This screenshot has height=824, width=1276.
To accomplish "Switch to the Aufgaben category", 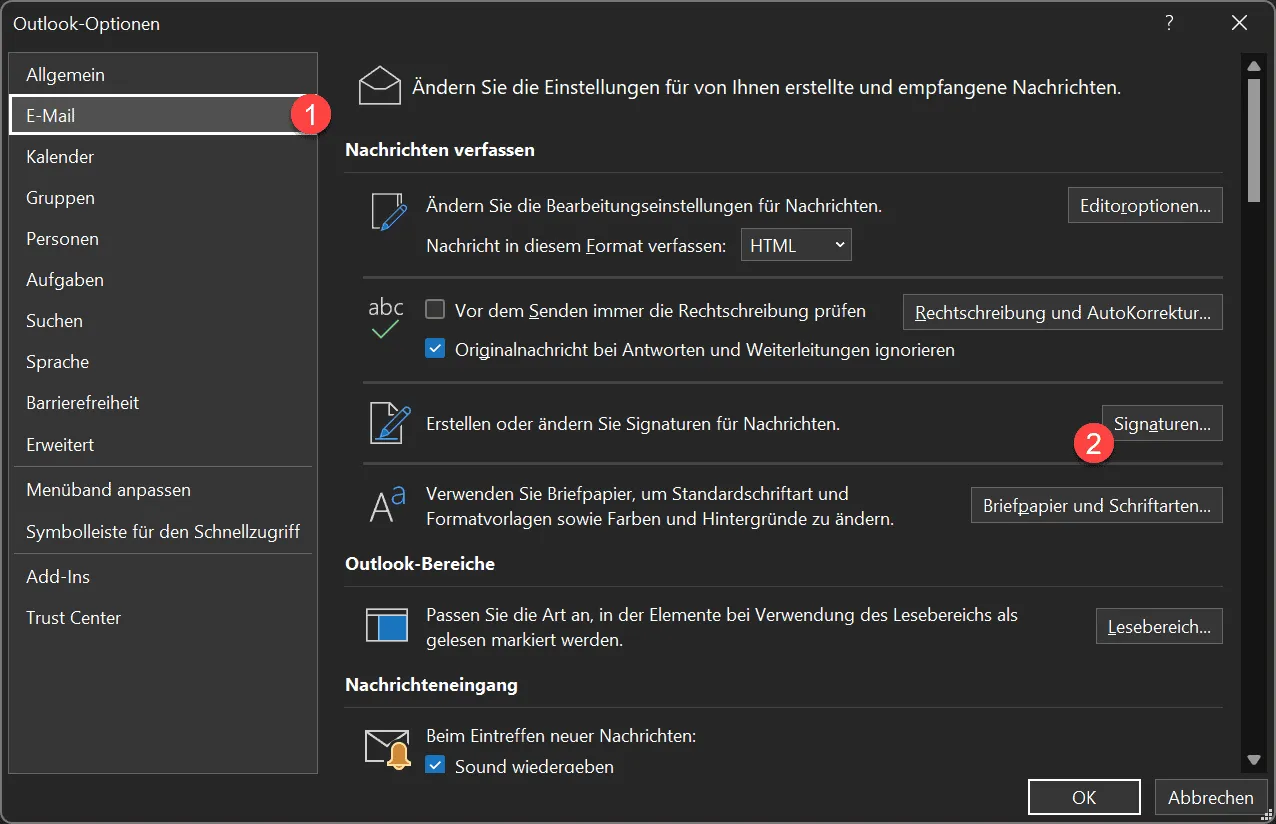I will [x=163, y=280].
